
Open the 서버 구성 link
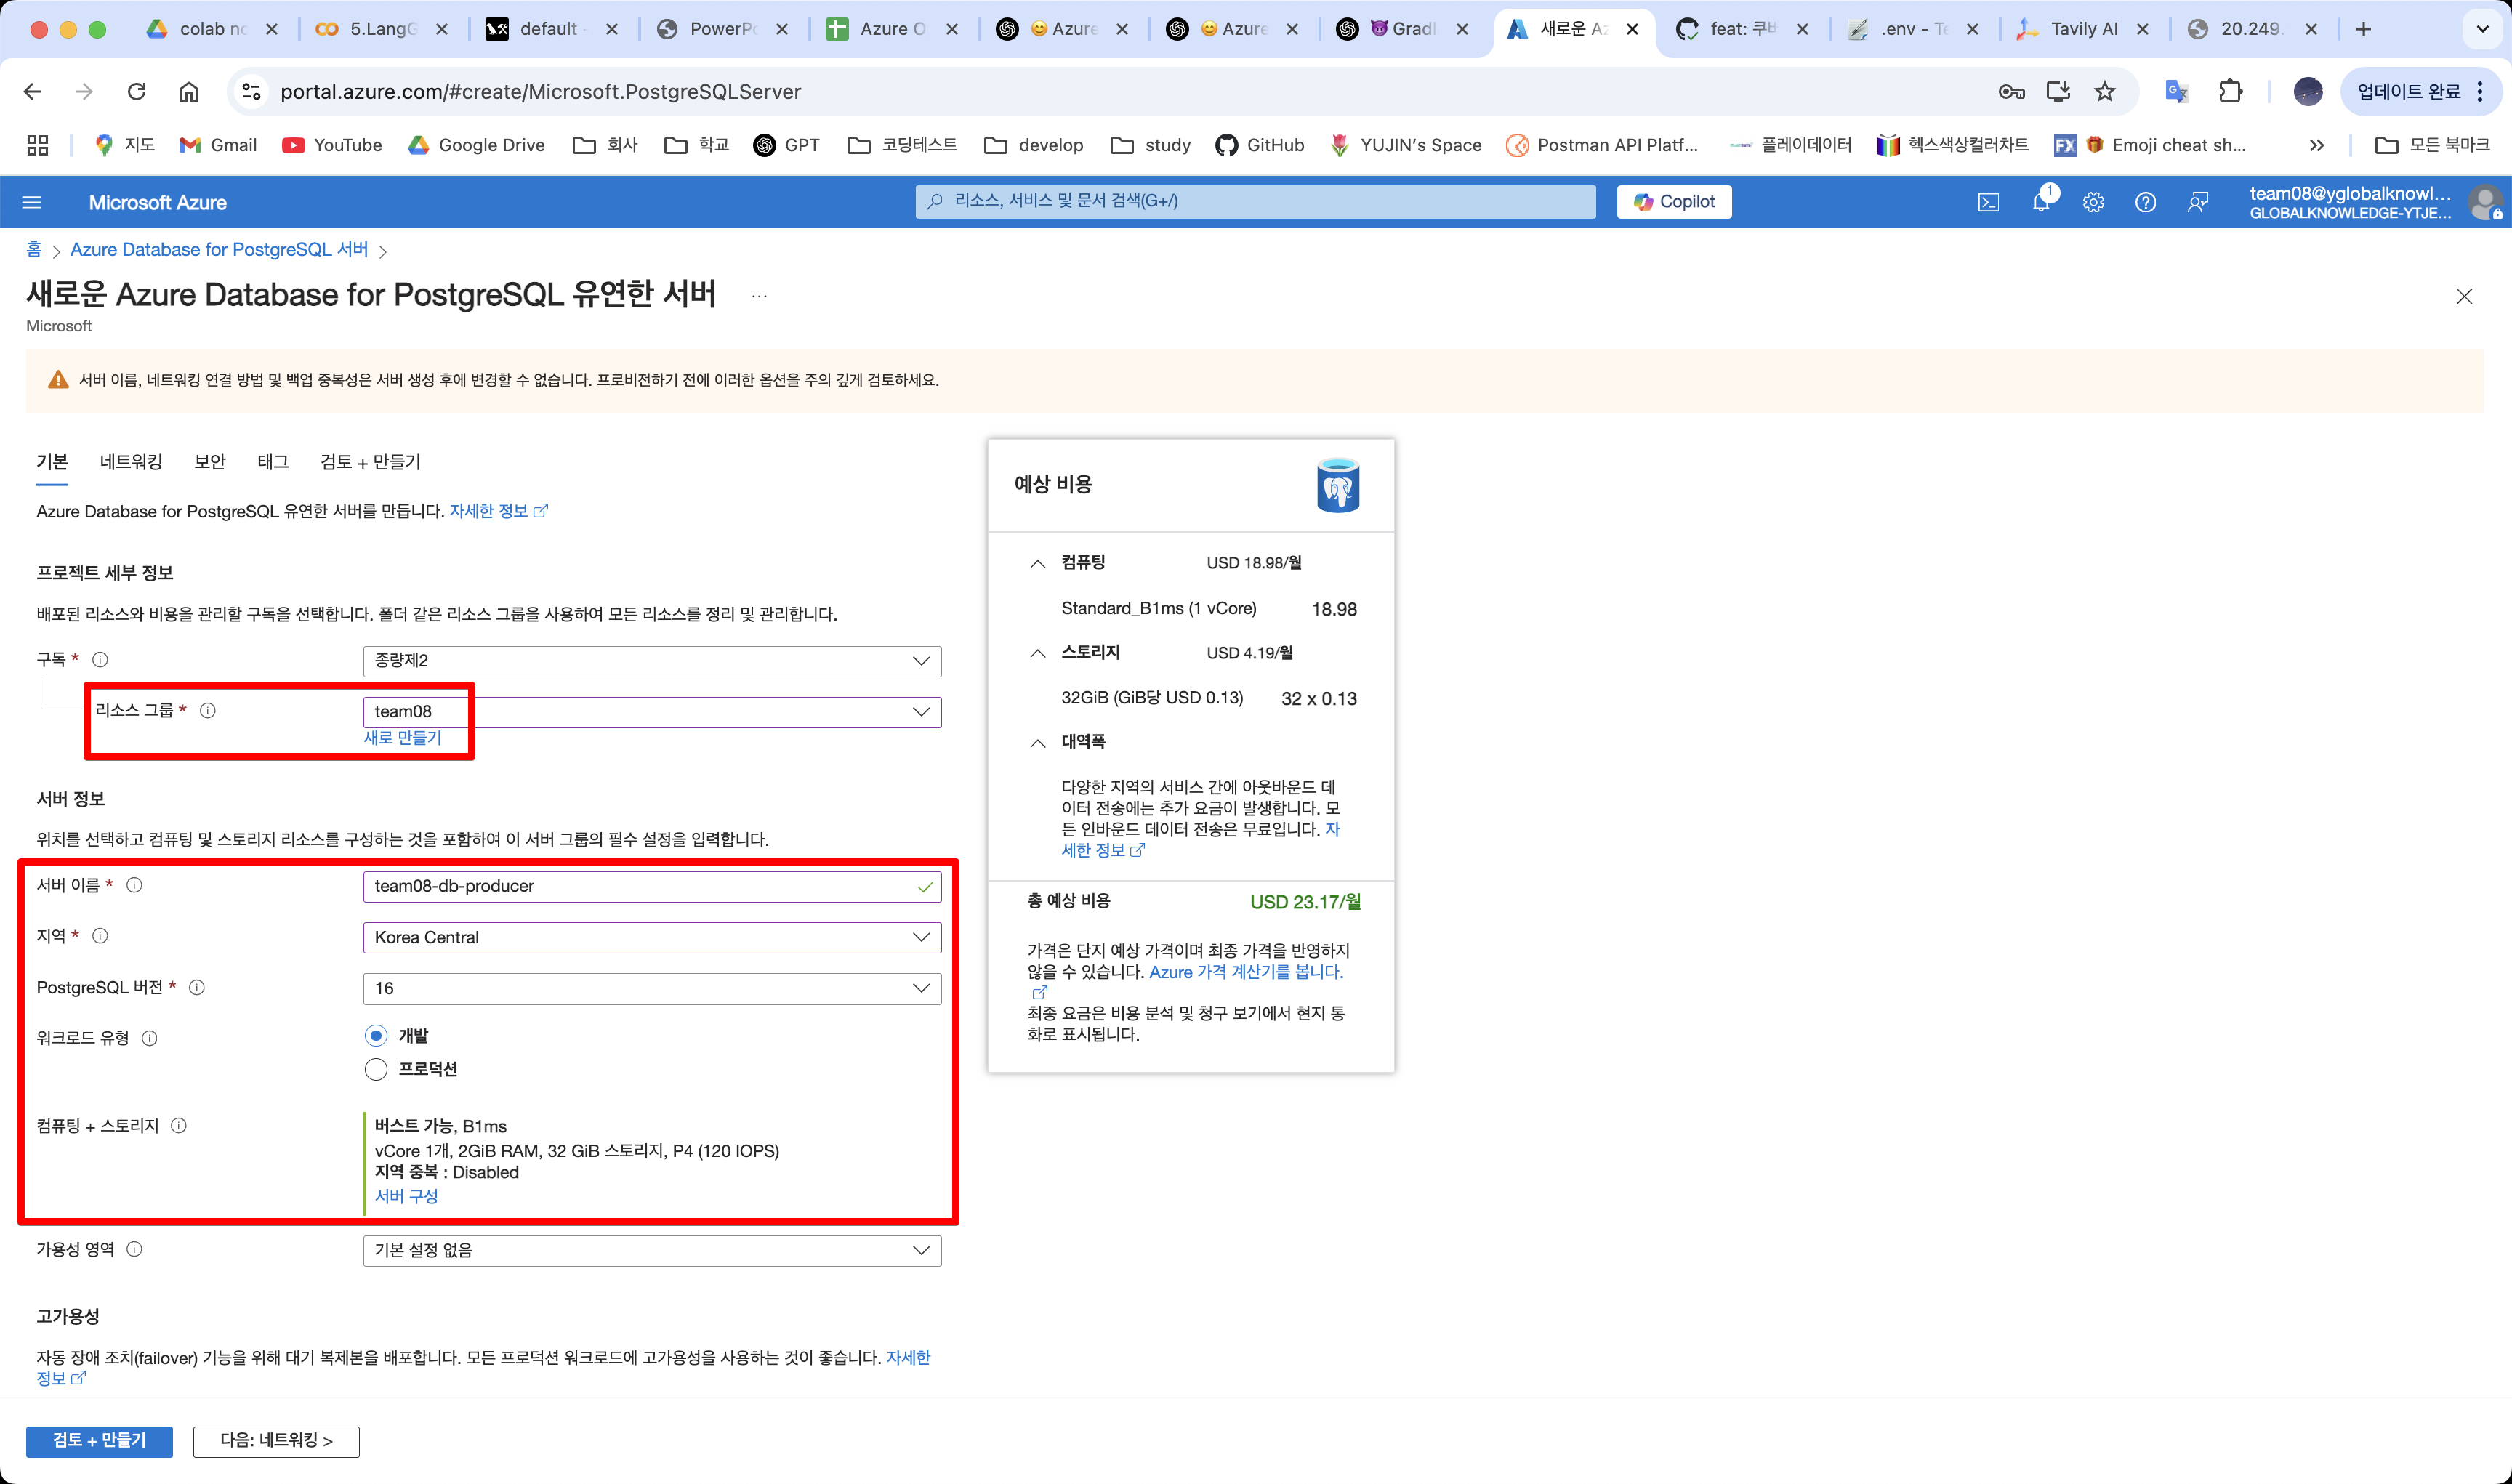[406, 1197]
